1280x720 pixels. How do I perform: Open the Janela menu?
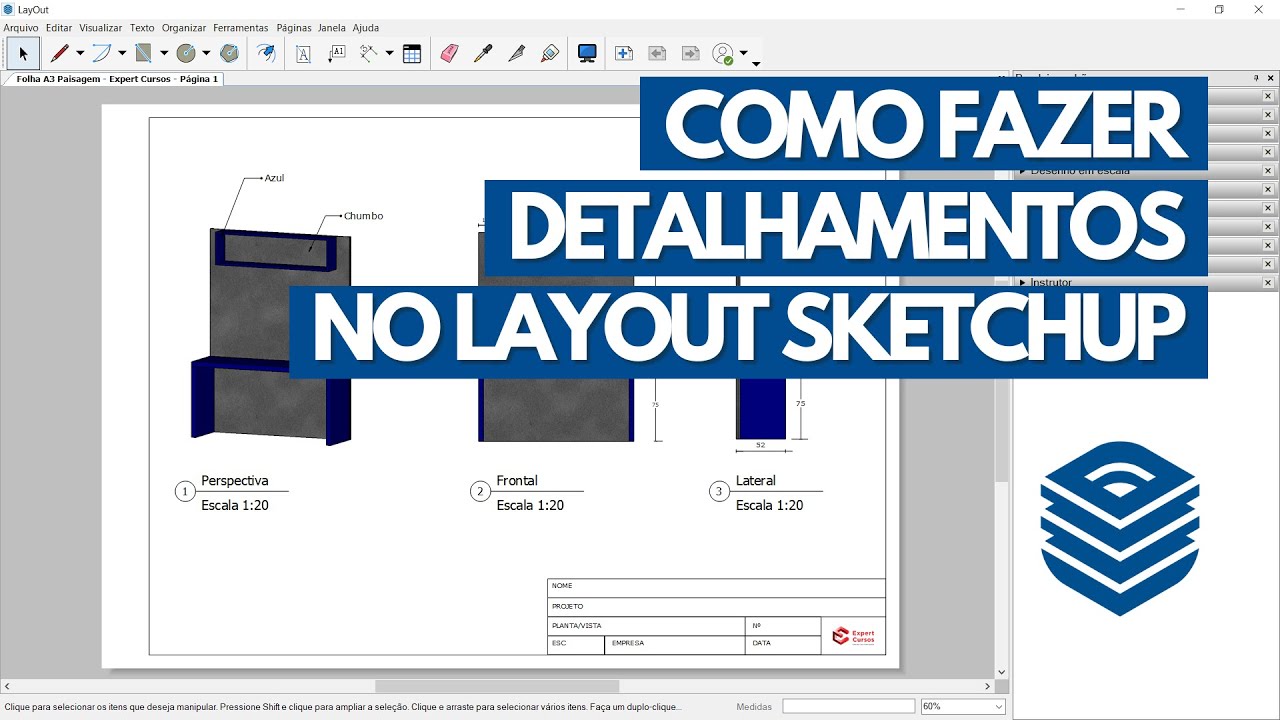(332, 28)
